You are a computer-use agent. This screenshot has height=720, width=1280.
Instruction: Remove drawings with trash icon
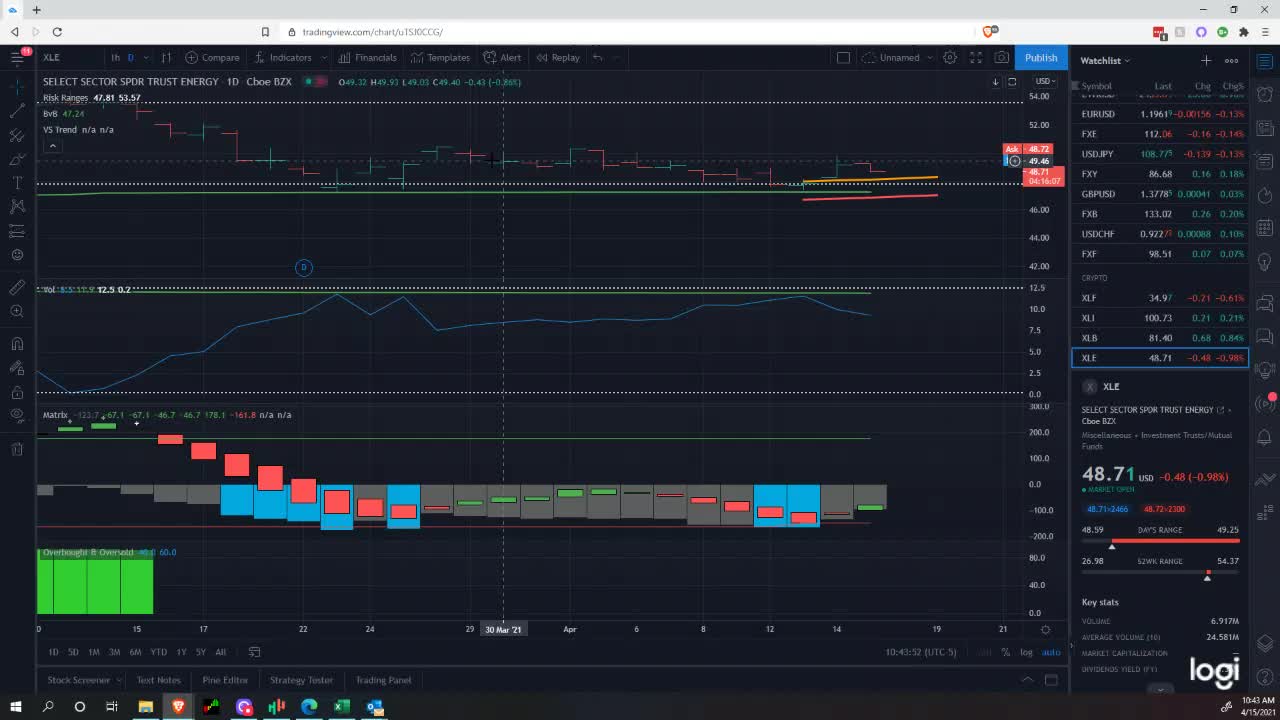point(17,449)
